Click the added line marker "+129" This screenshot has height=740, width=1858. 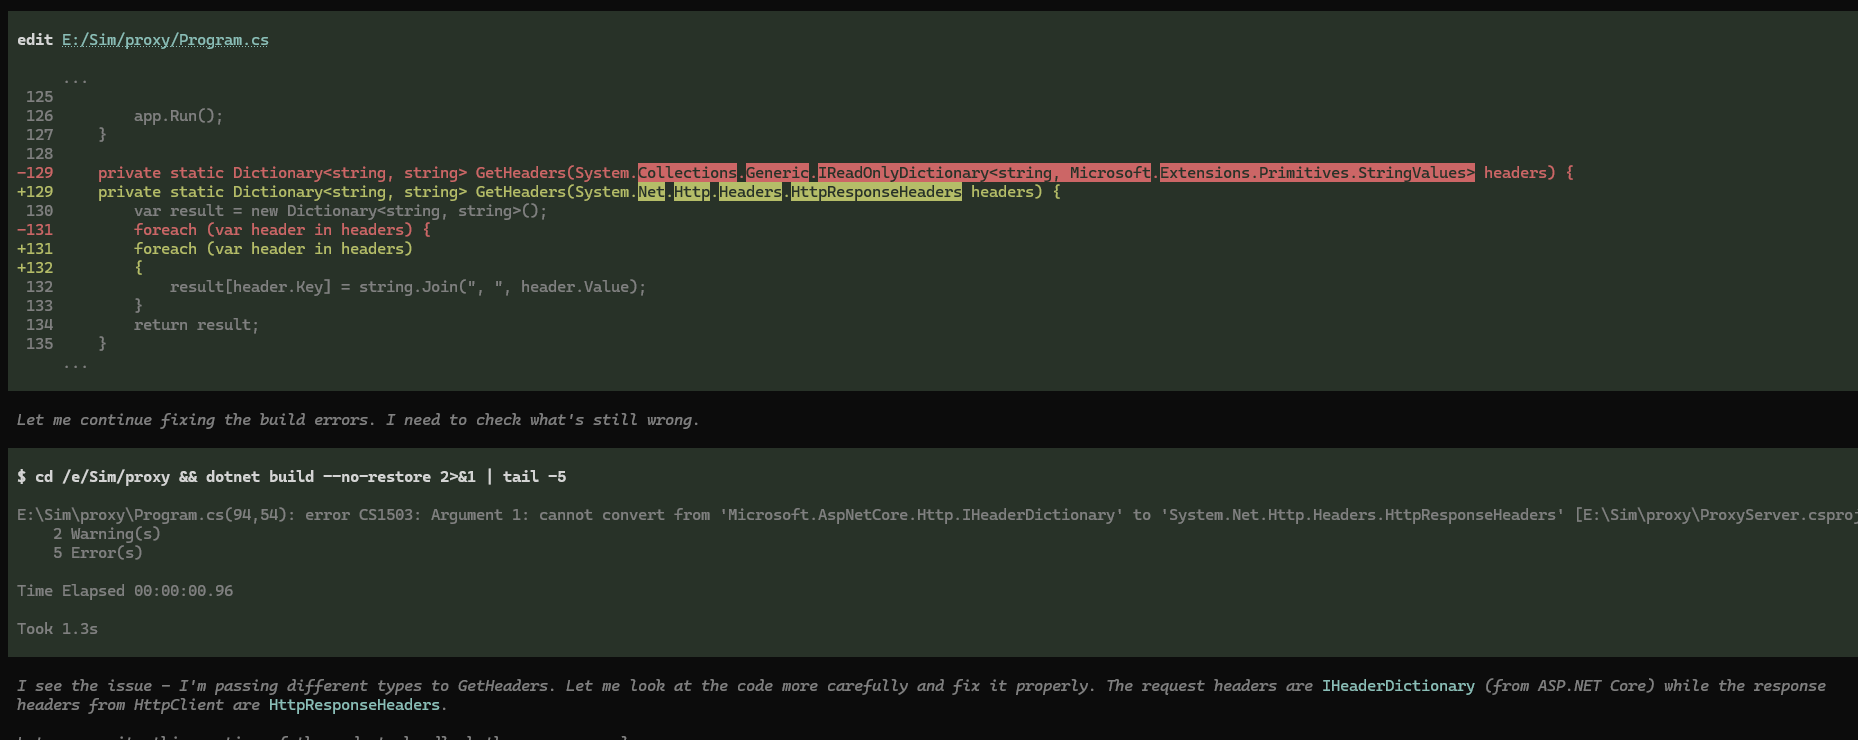tap(35, 192)
